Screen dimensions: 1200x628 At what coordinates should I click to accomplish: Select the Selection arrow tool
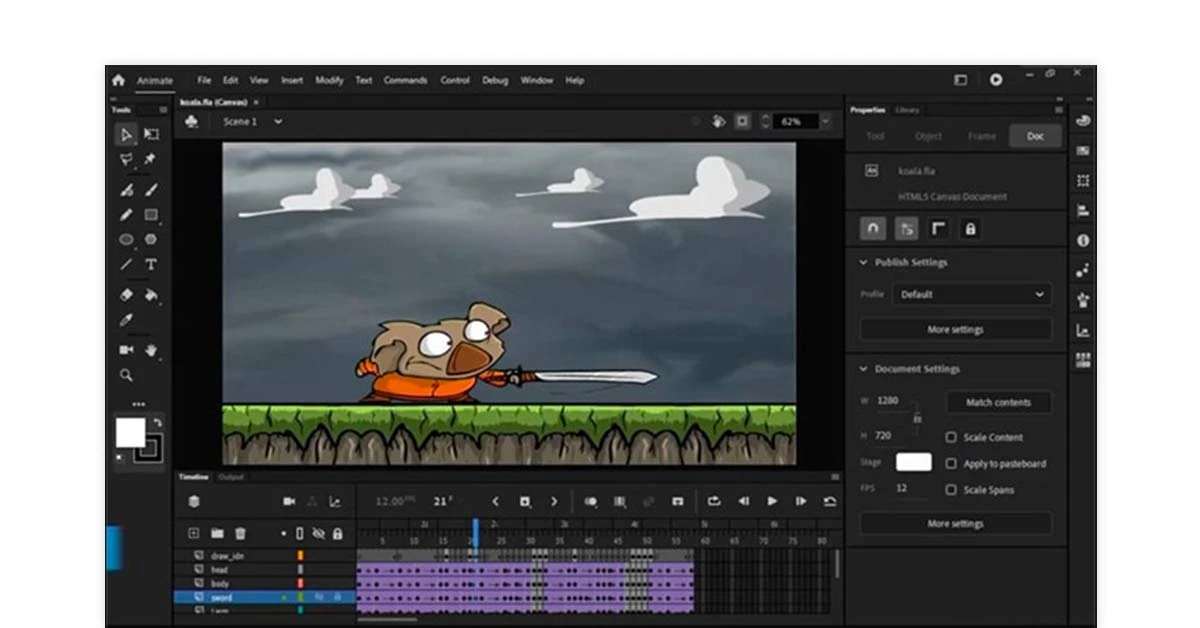coord(125,134)
